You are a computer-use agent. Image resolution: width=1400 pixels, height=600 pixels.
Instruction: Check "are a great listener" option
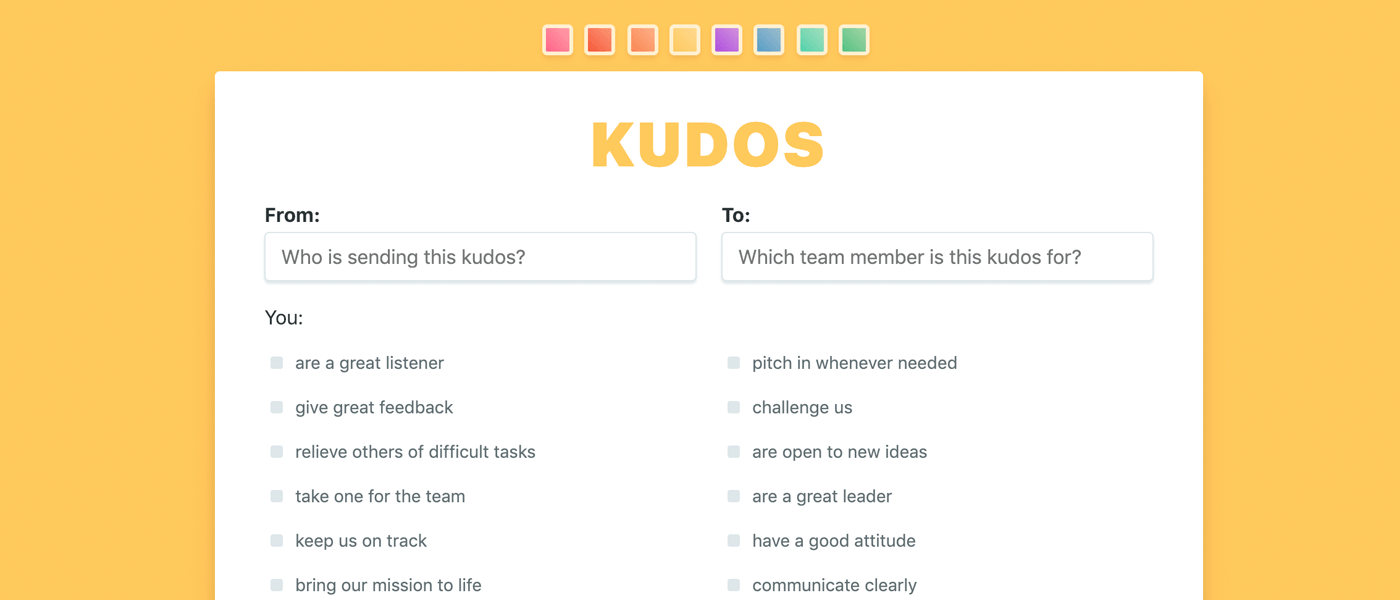click(x=277, y=363)
